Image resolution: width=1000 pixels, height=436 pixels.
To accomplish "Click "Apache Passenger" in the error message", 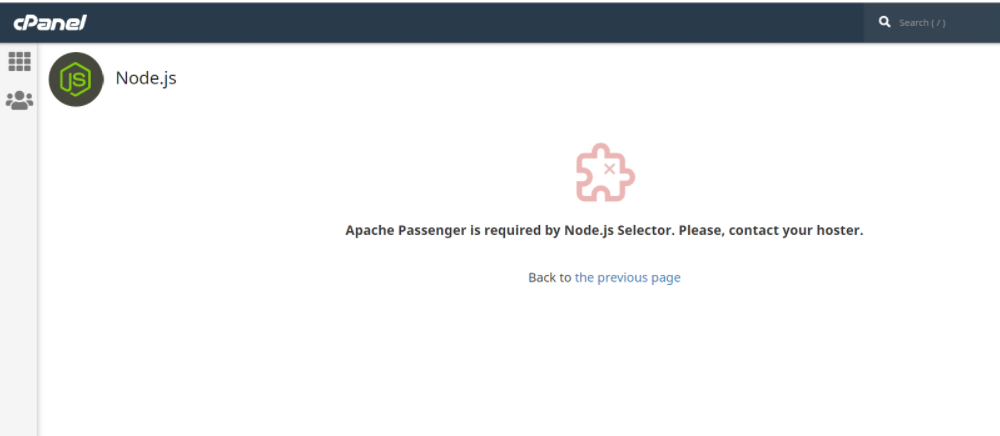I will pyautogui.click(x=405, y=230).
